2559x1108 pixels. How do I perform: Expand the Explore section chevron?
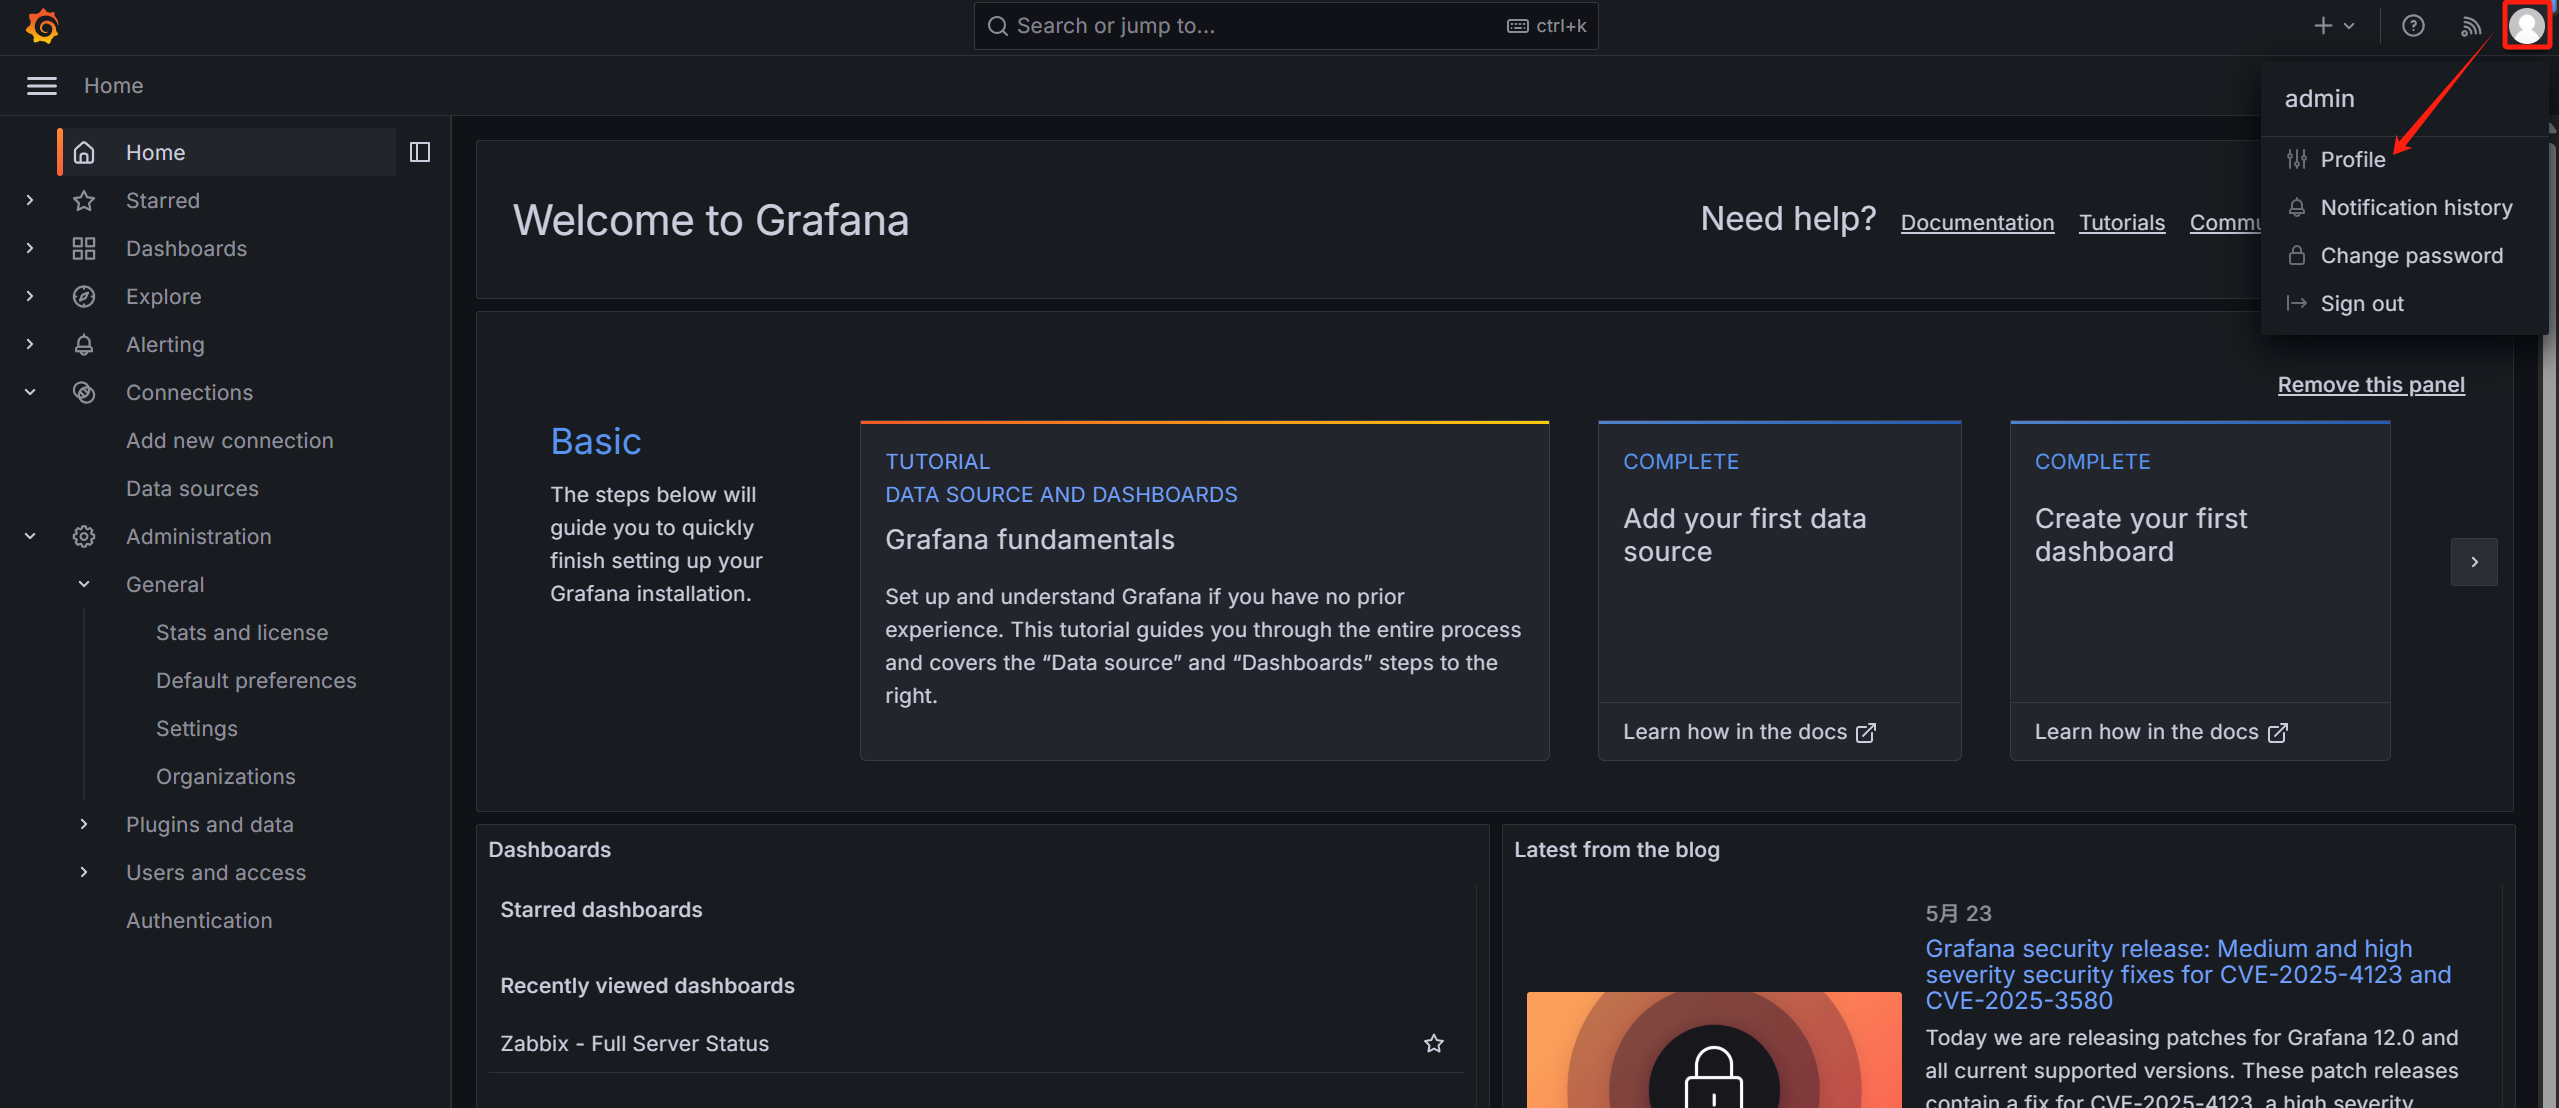pos(30,296)
